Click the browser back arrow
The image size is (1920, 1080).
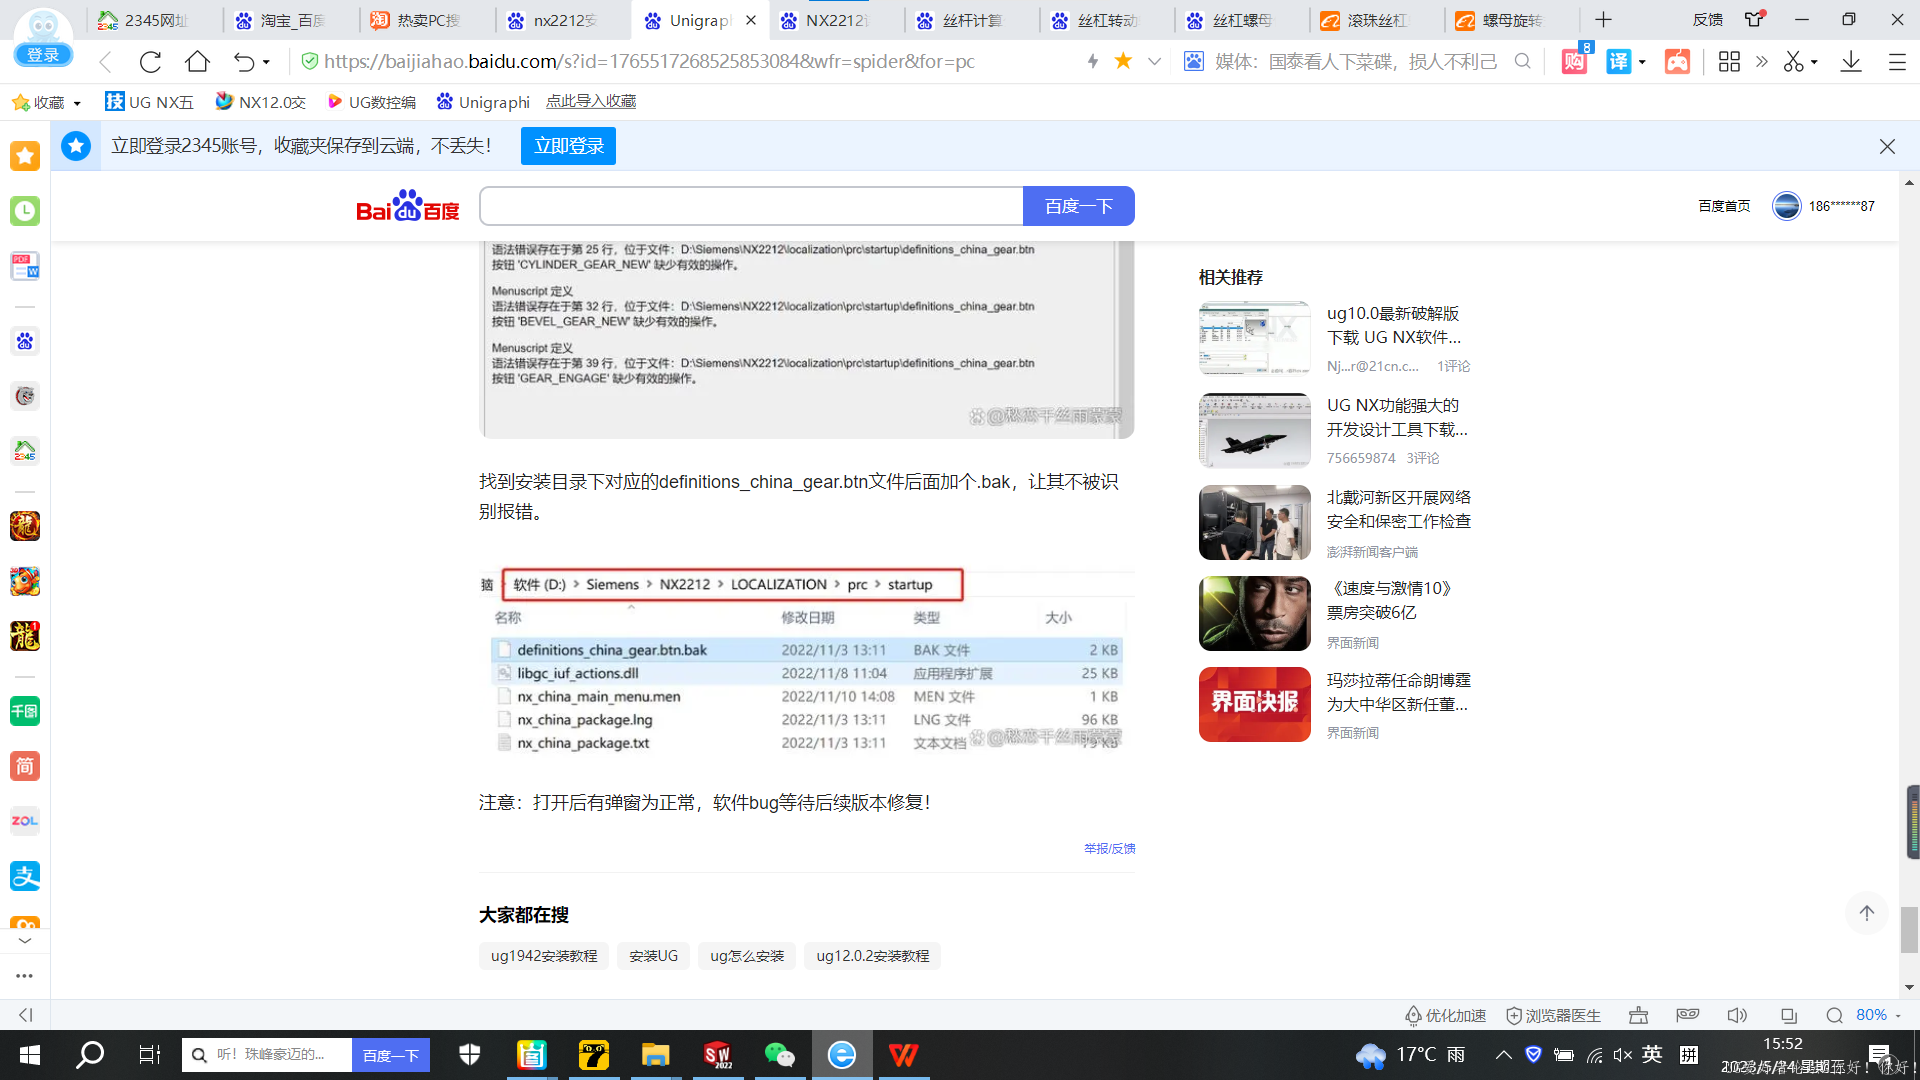[x=106, y=62]
